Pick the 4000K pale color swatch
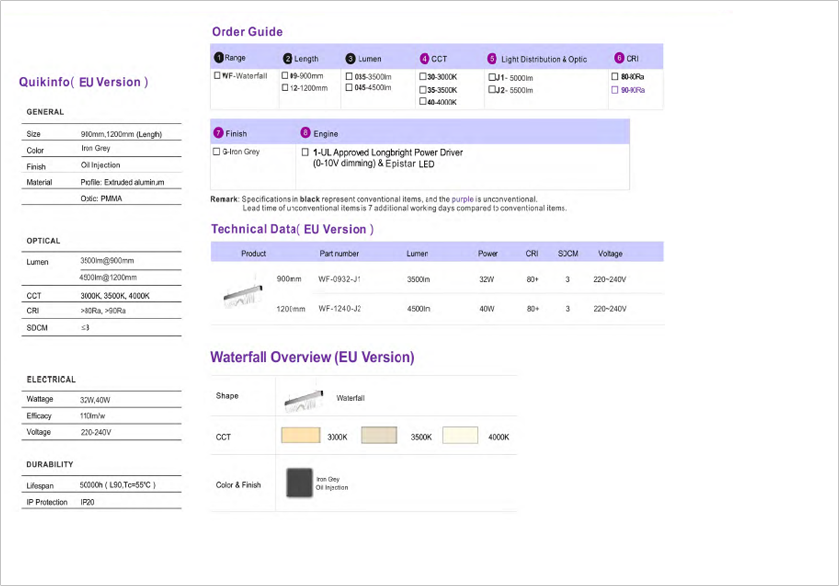Screen dimensions: 839x586 [461, 436]
